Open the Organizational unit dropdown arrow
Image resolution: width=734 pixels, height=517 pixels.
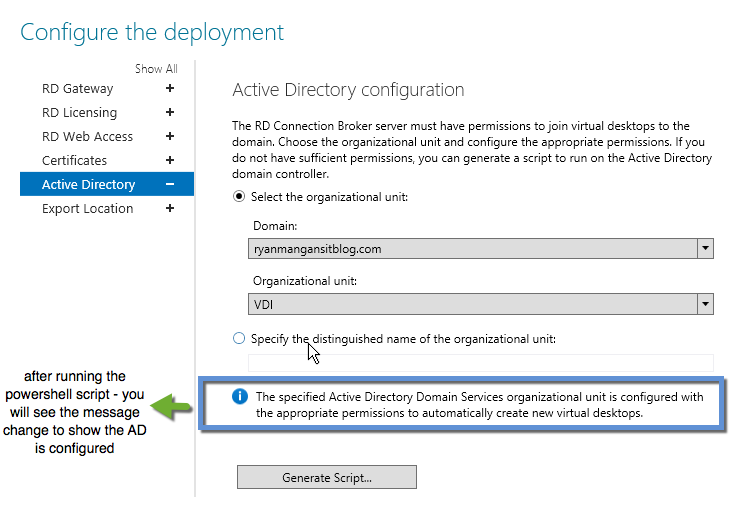[x=705, y=304]
